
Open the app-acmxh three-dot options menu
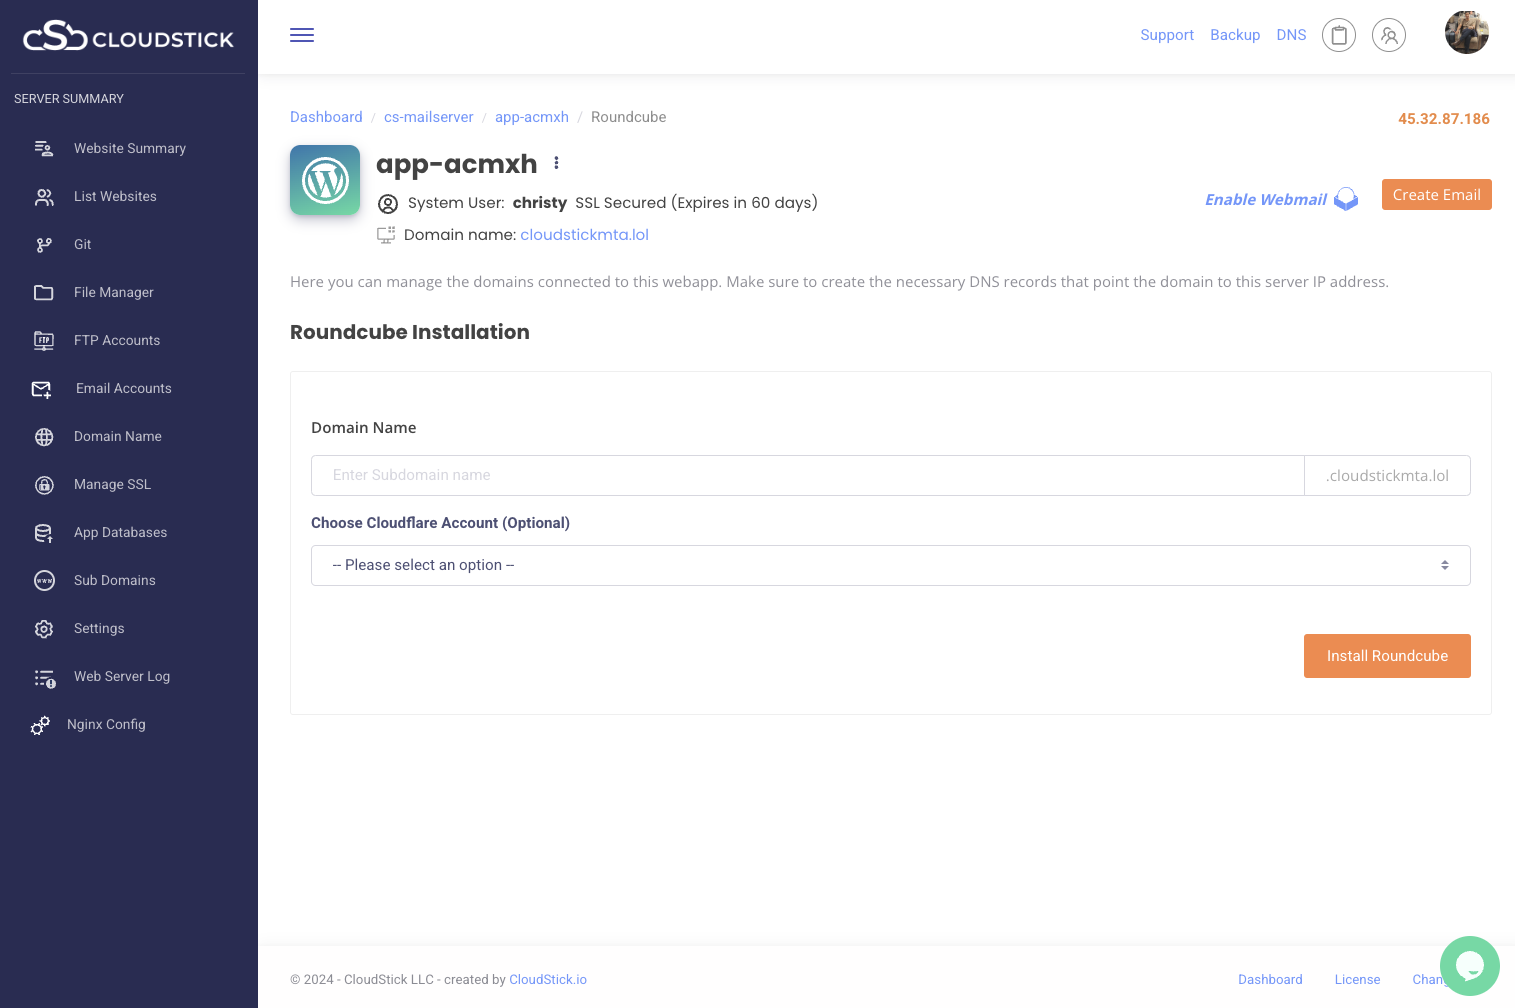click(556, 162)
